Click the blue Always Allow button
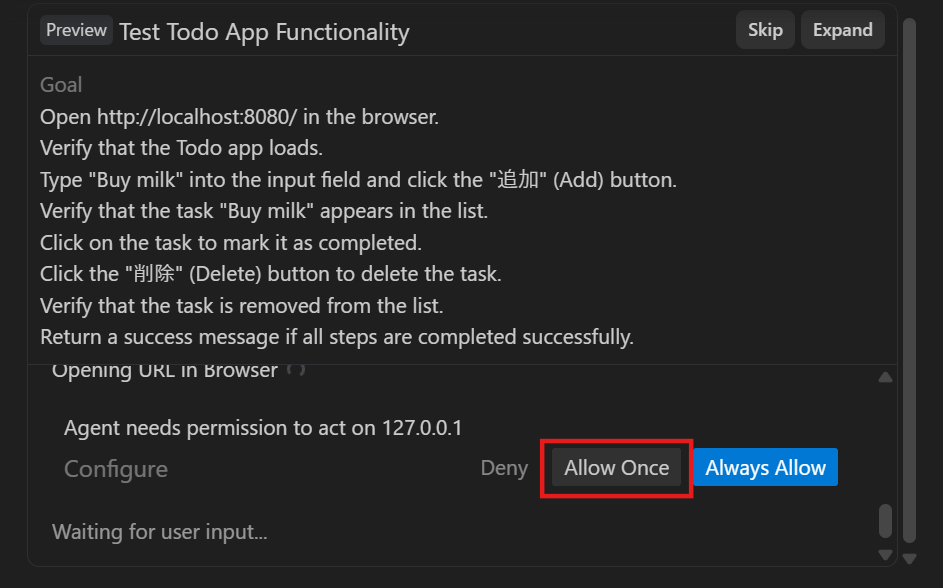The height and width of the screenshot is (588, 943). point(765,467)
